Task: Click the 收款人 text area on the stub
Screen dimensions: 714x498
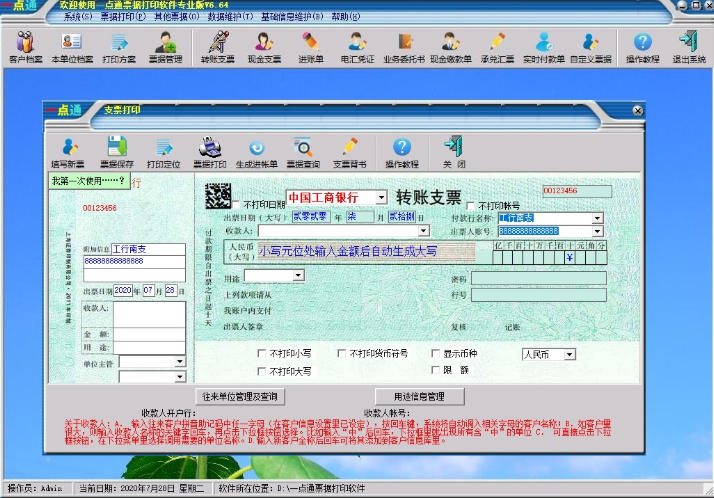Action: click(149, 315)
